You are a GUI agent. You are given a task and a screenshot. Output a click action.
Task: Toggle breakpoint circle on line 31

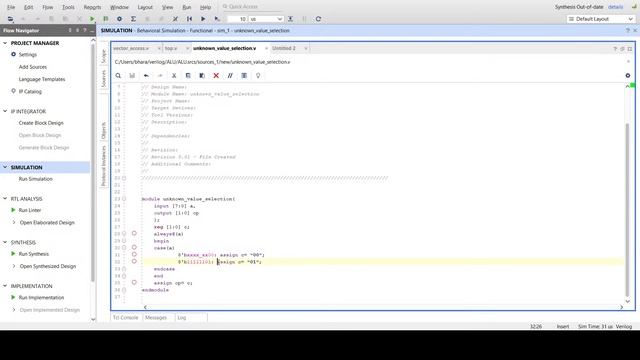pyautogui.click(x=134, y=254)
